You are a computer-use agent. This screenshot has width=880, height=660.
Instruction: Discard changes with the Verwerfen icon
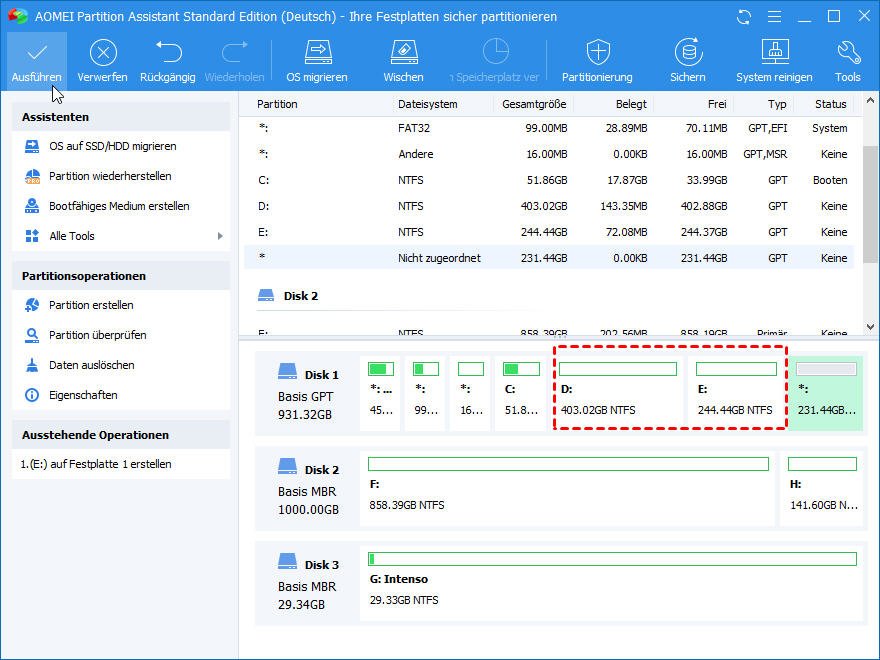tap(103, 53)
